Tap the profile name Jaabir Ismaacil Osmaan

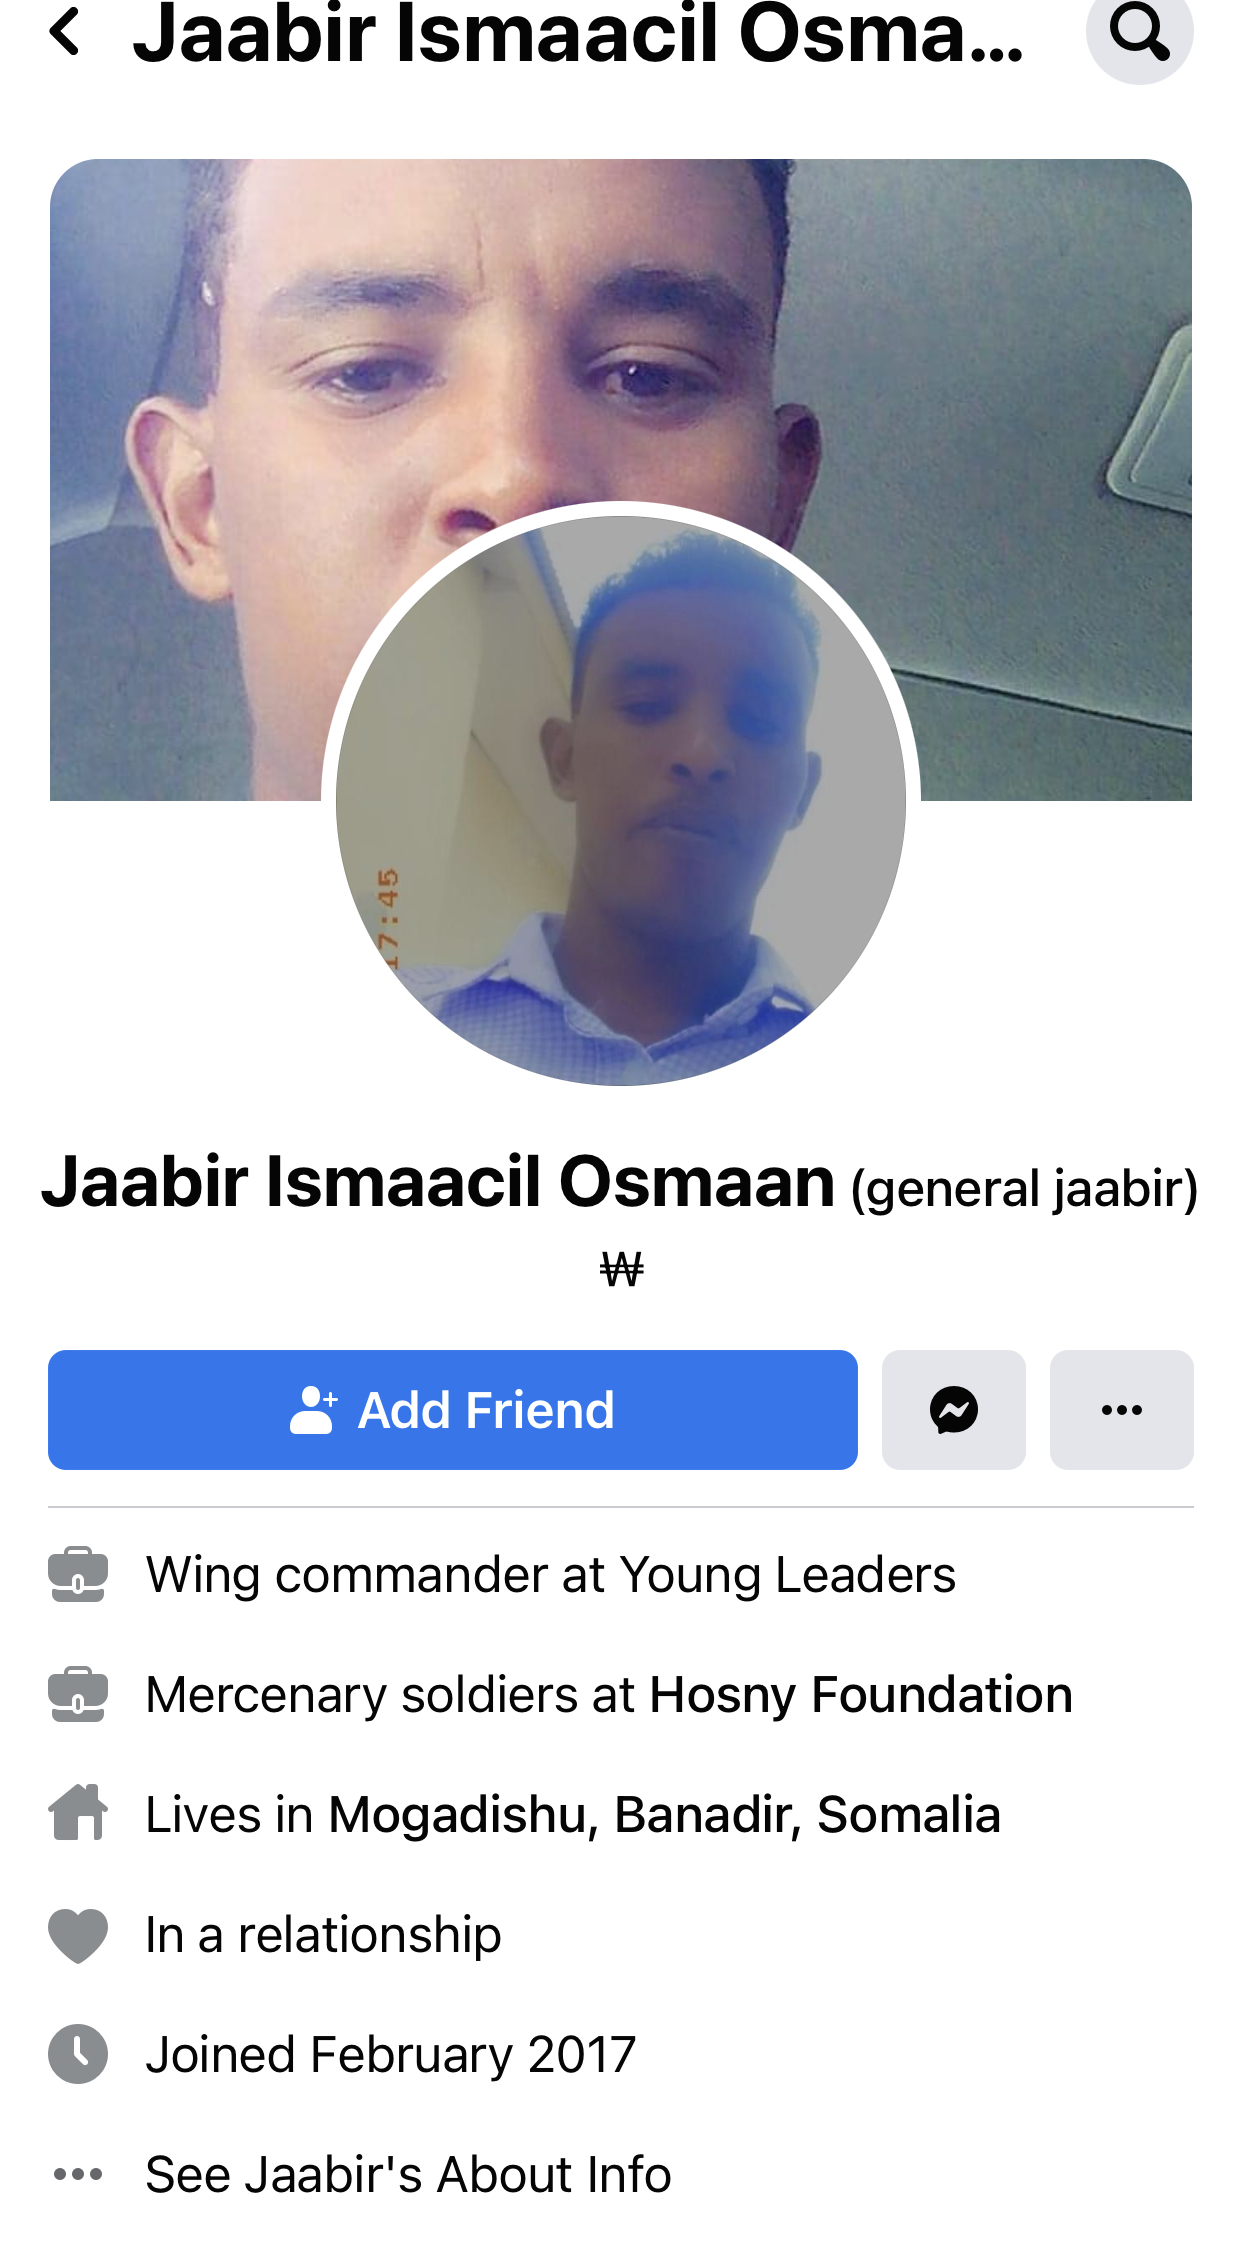point(438,1182)
